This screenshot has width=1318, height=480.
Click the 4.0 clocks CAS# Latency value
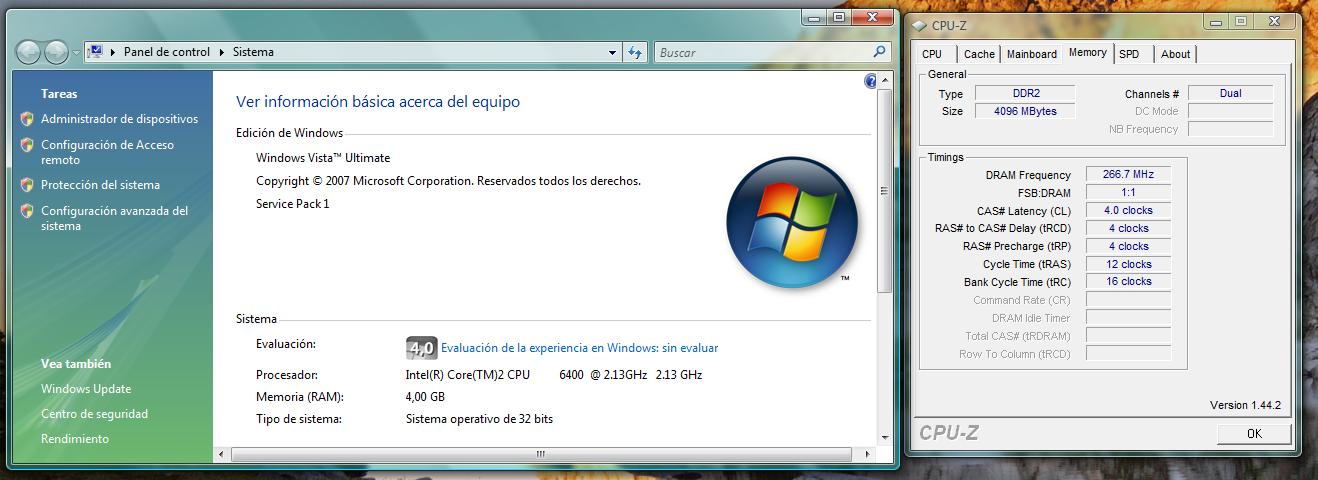[x=1128, y=210]
